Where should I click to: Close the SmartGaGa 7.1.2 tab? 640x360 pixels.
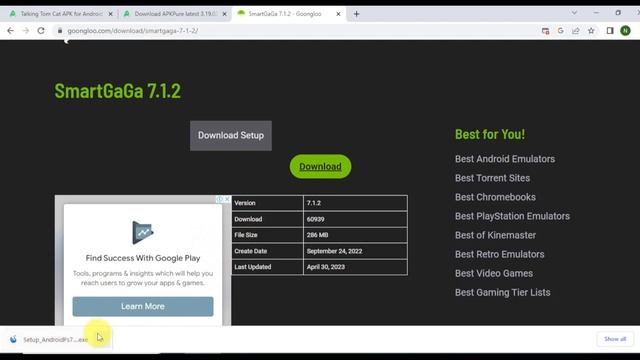pos(338,14)
